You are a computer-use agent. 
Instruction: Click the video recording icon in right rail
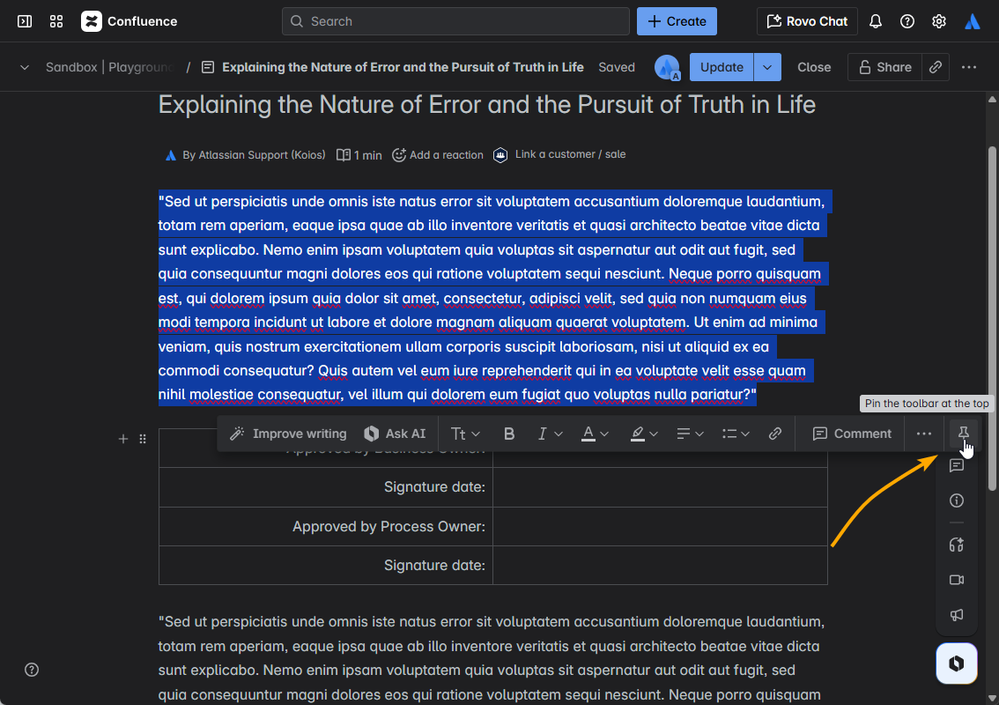pyautogui.click(x=956, y=580)
